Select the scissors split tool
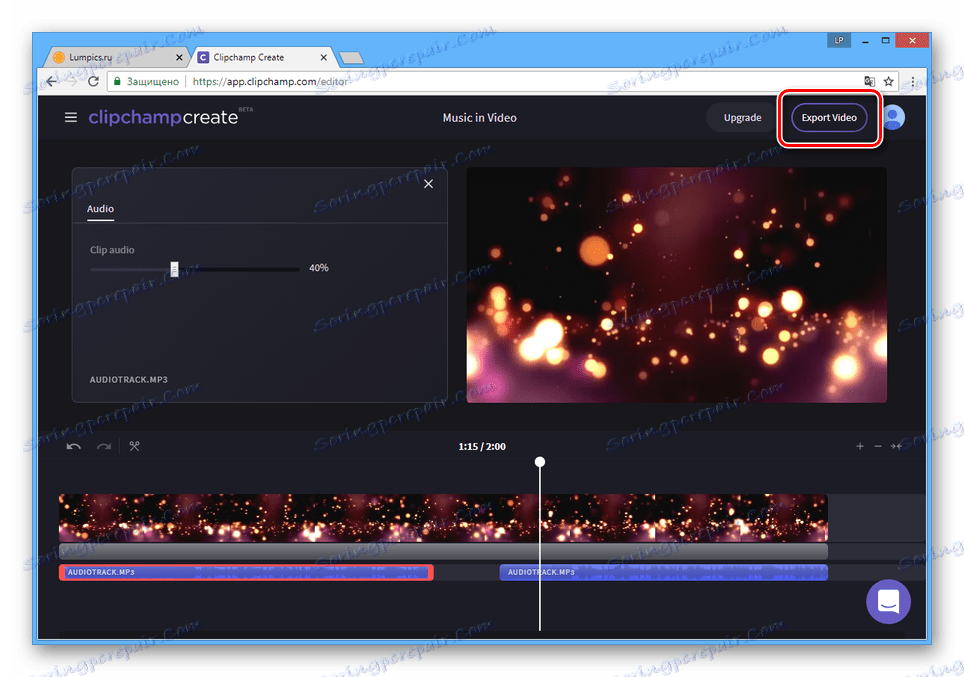 134,446
